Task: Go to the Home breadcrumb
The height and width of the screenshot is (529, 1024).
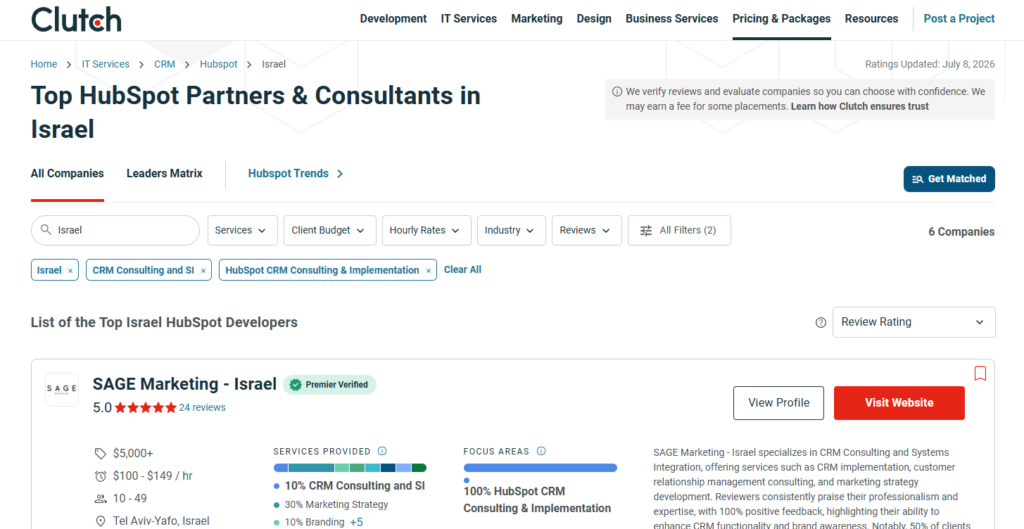Action: (44, 64)
